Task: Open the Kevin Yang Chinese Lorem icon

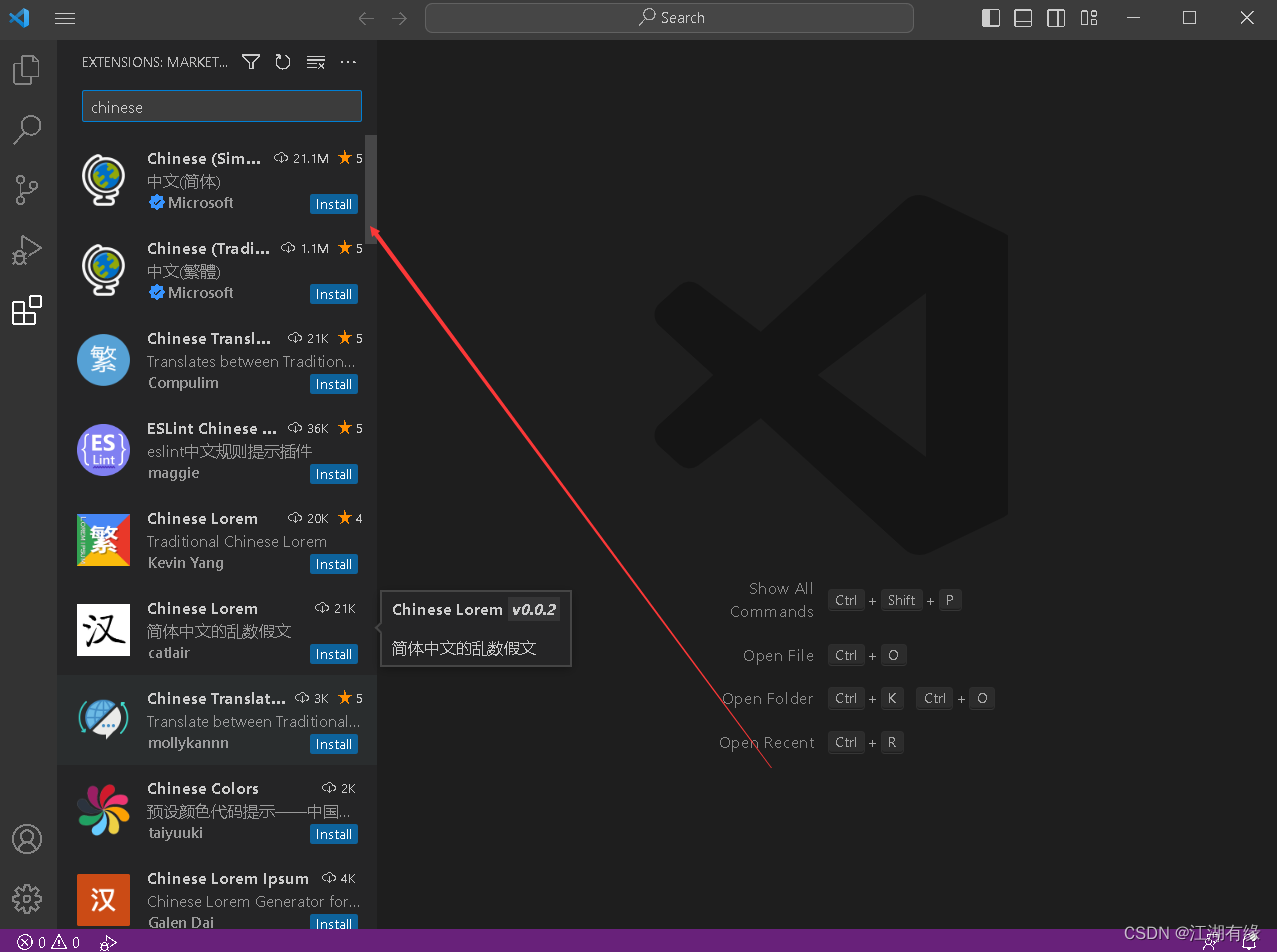Action: point(104,540)
